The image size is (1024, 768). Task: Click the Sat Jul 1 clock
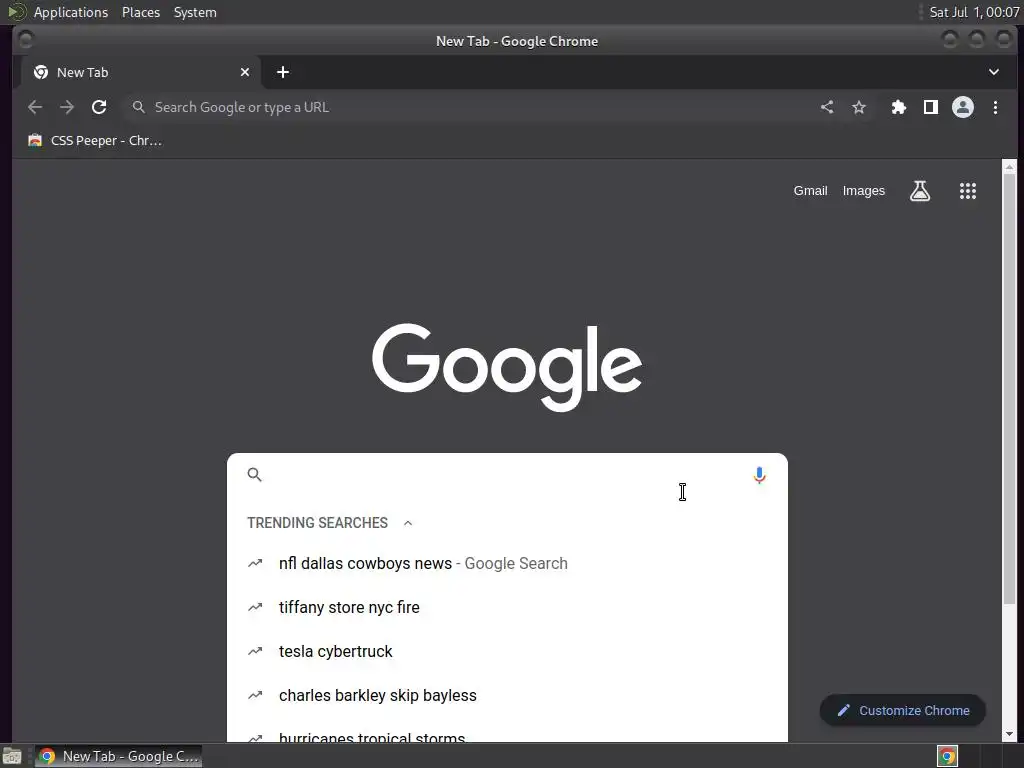[x=974, y=12]
